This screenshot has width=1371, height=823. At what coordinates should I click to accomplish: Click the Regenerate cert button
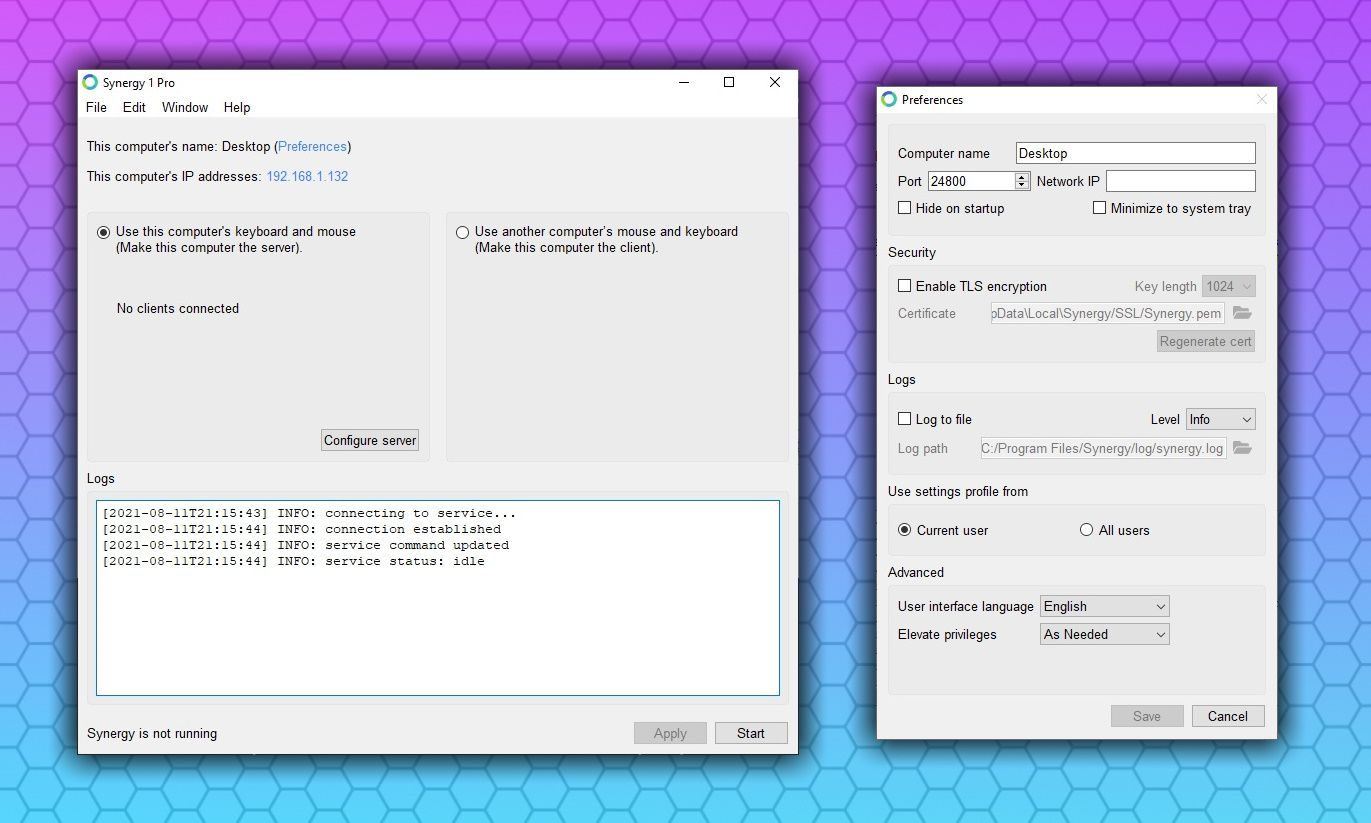[1206, 341]
